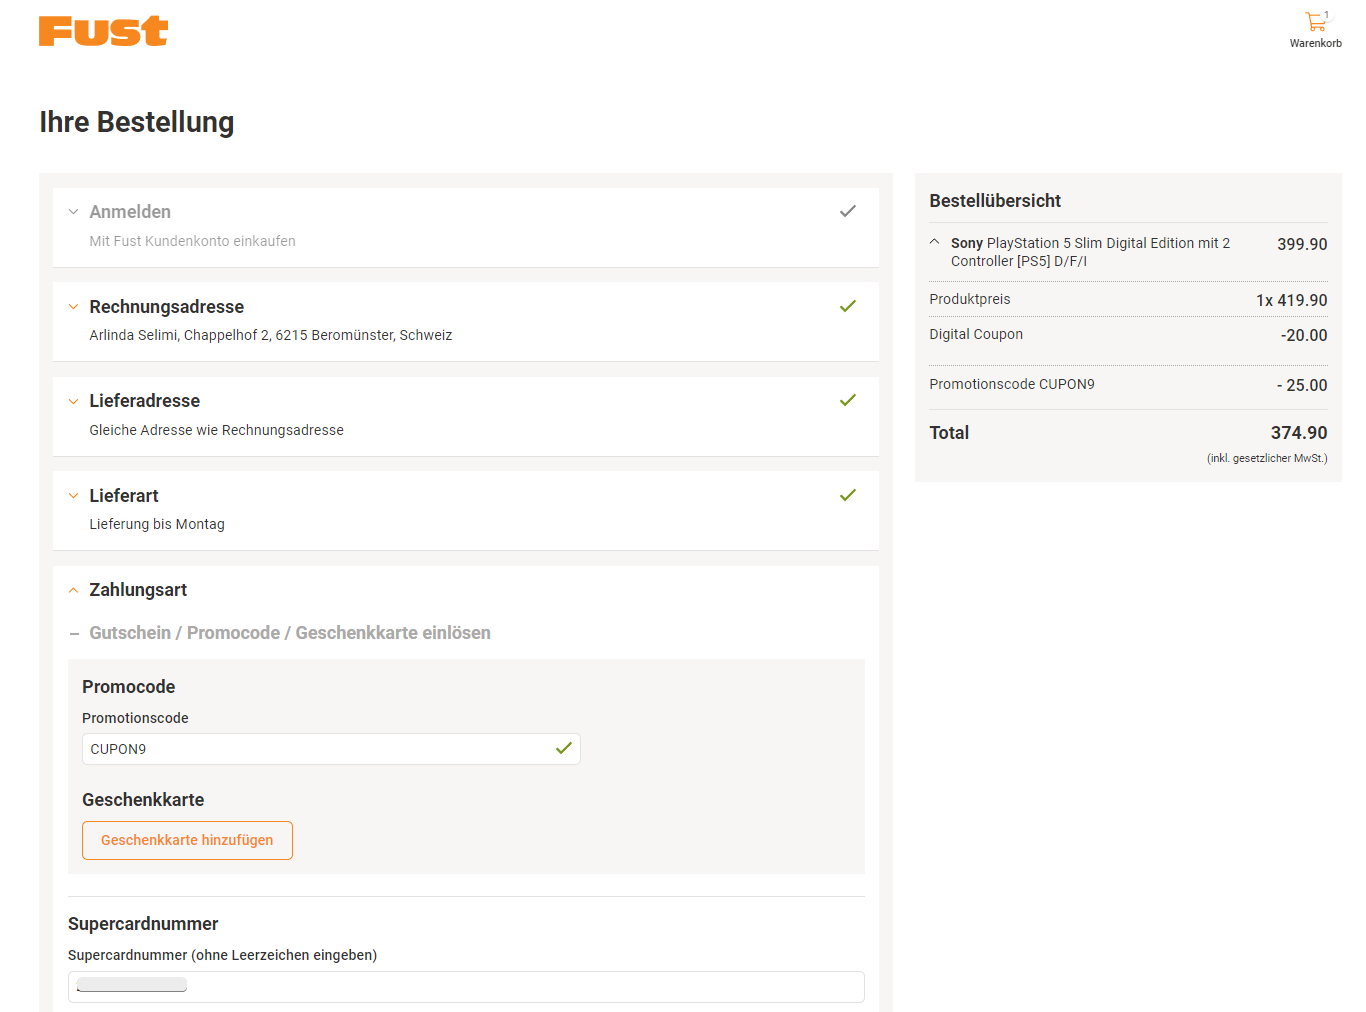Open the Rechnungsadresse heading
The height and width of the screenshot is (1012, 1366).
(166, 307)
